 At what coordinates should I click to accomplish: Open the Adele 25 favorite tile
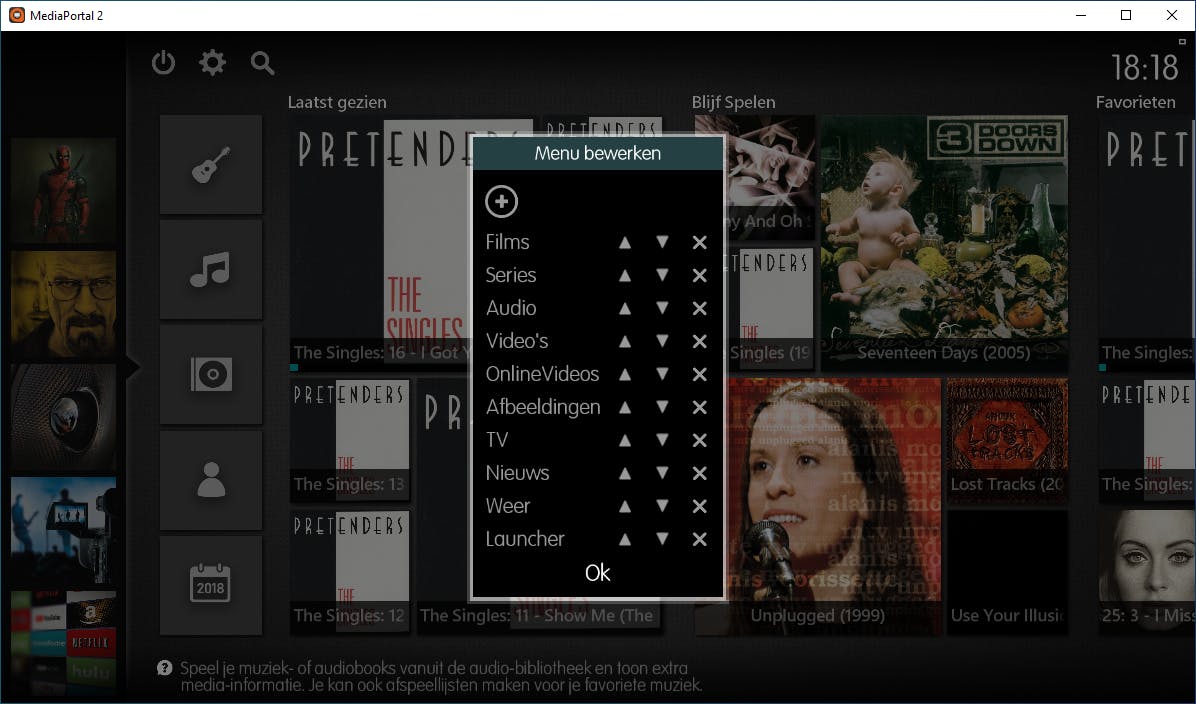(1146, 571)
